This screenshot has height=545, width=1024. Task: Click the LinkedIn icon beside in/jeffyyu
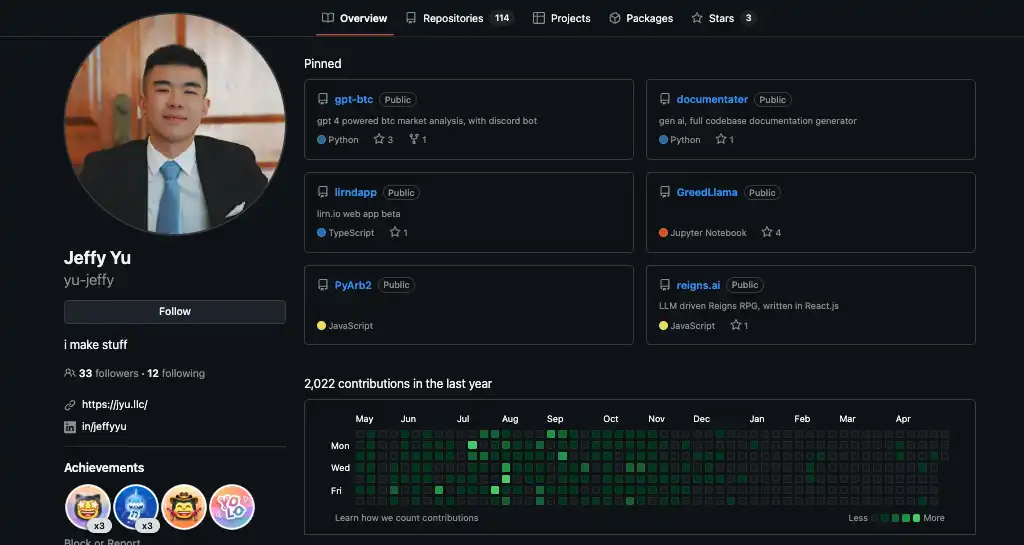pos(70,426)
